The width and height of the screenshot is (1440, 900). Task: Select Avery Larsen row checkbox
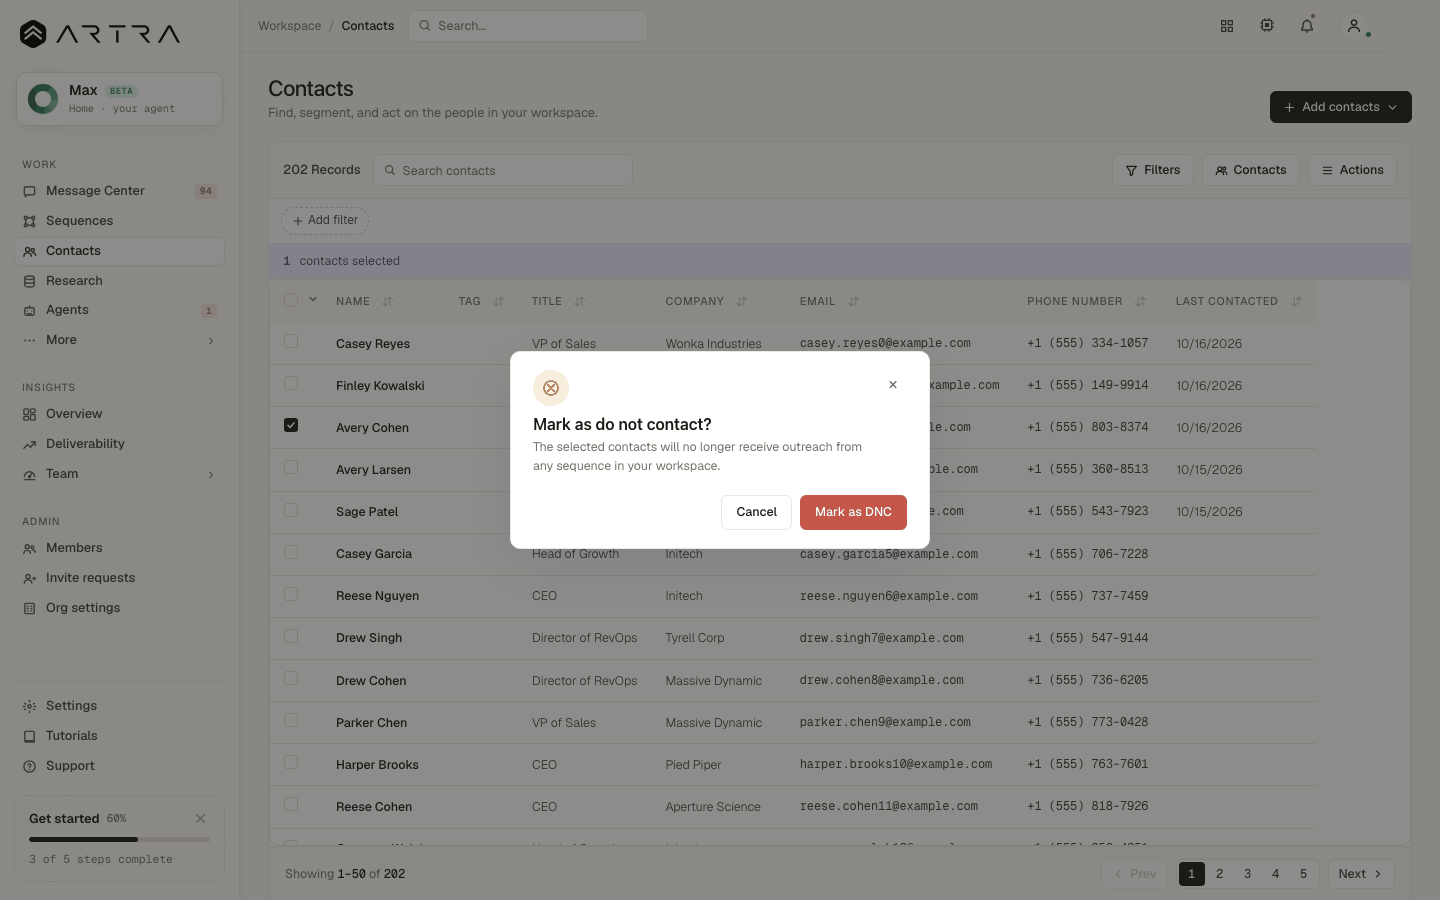[x=291, y=467]
